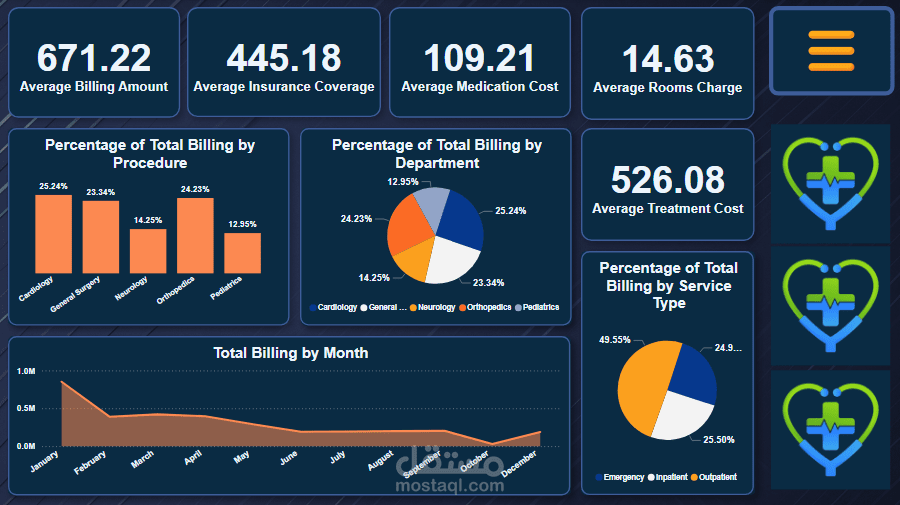Click the December axis label
Image resolution: width=900 pixels, height=505 pixels.
coord(519,464)
